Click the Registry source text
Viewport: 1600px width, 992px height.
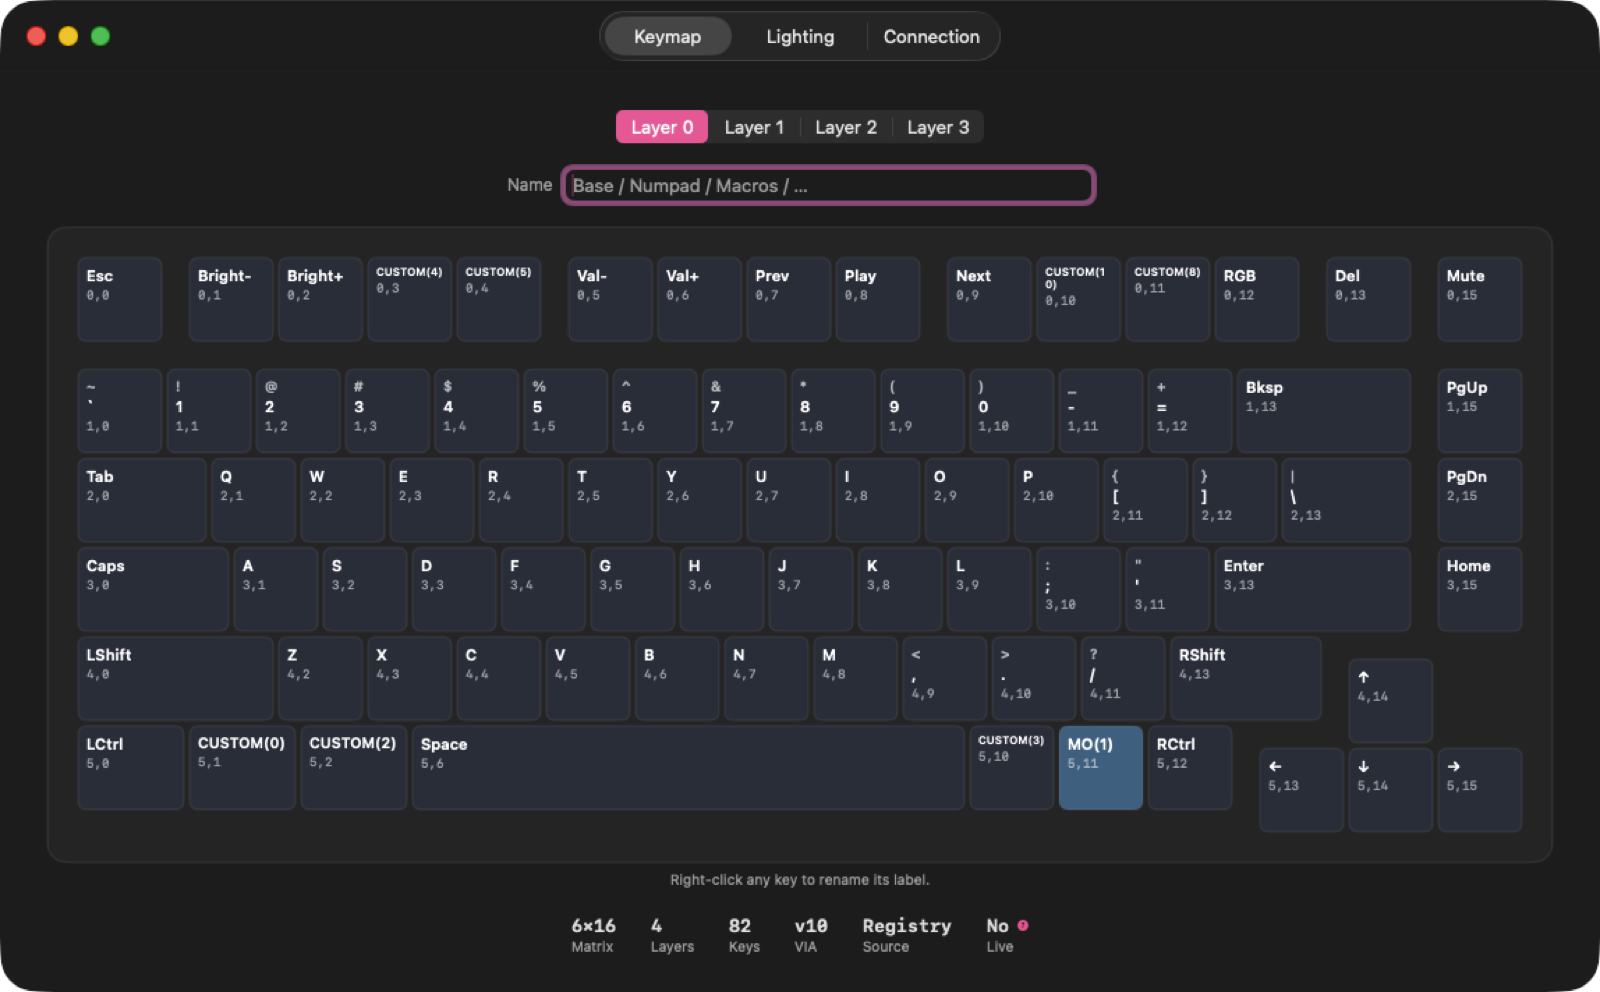pos(907,926)
